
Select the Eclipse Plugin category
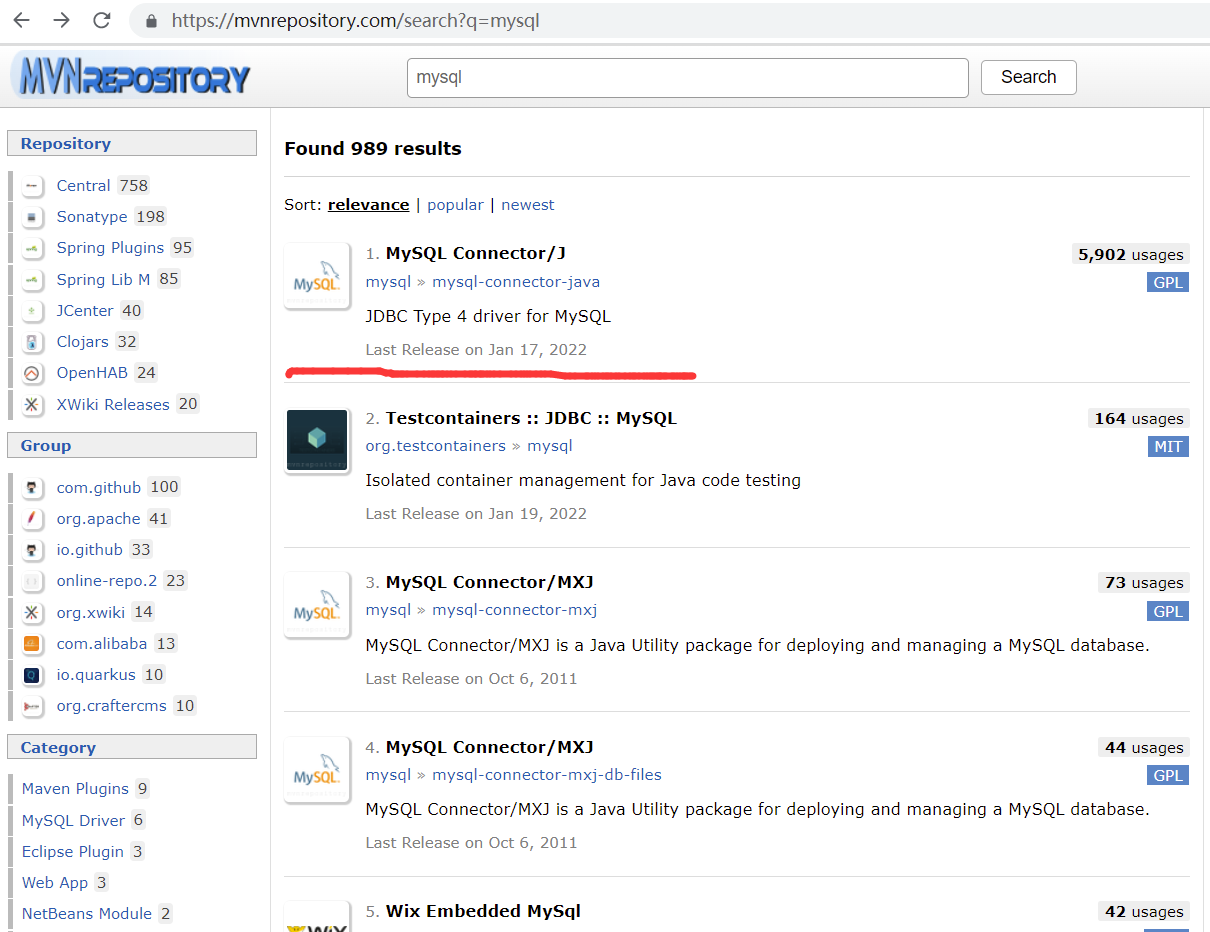[x=73, y=852]
